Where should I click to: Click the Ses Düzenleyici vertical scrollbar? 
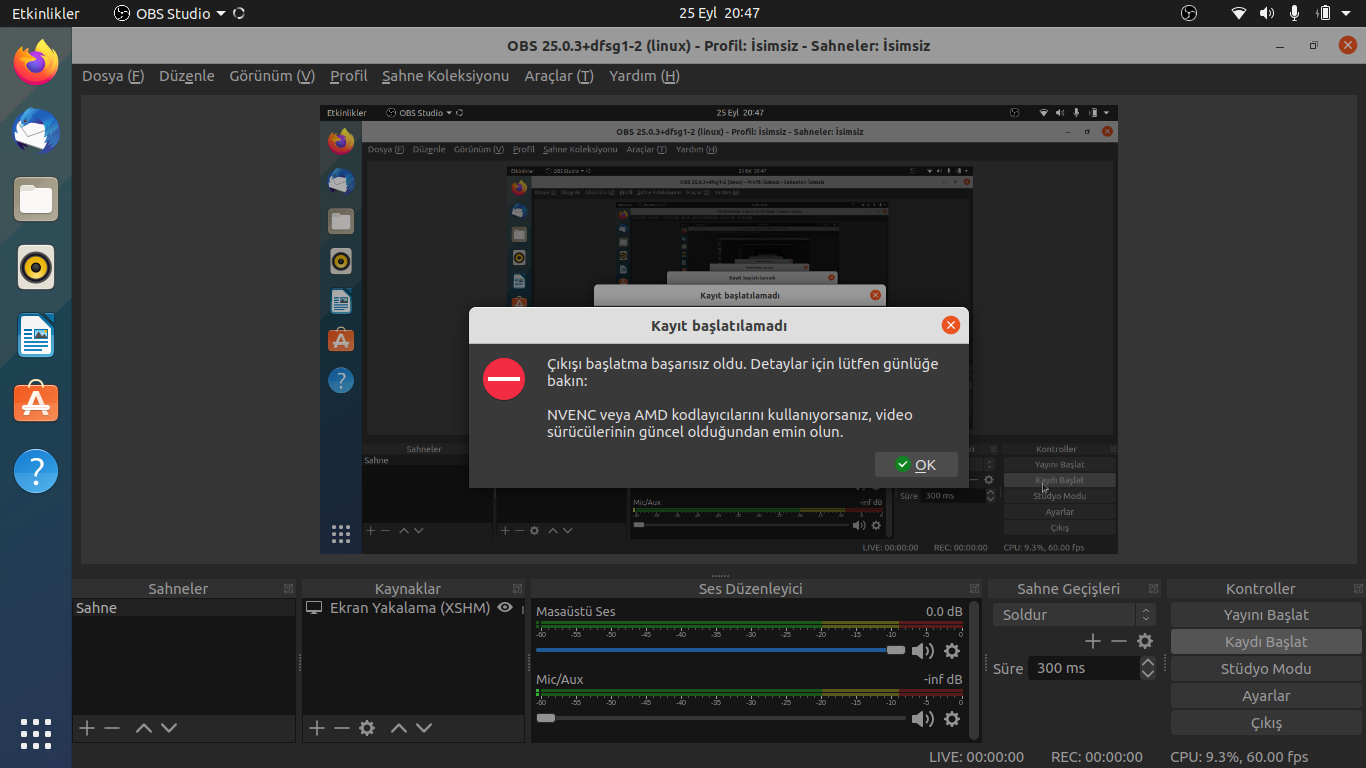pyautogui.click(x=975, y=669)
